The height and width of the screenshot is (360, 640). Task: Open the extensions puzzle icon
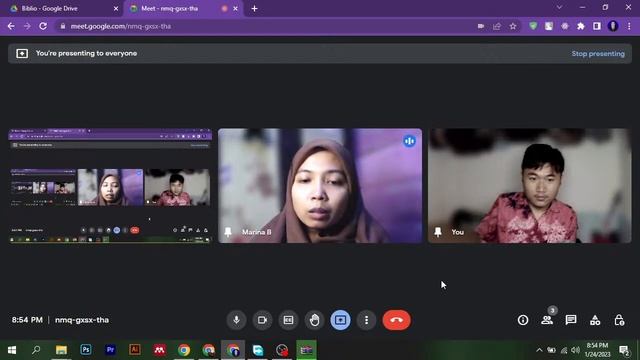pyautogui.click(x=580, y=26)
